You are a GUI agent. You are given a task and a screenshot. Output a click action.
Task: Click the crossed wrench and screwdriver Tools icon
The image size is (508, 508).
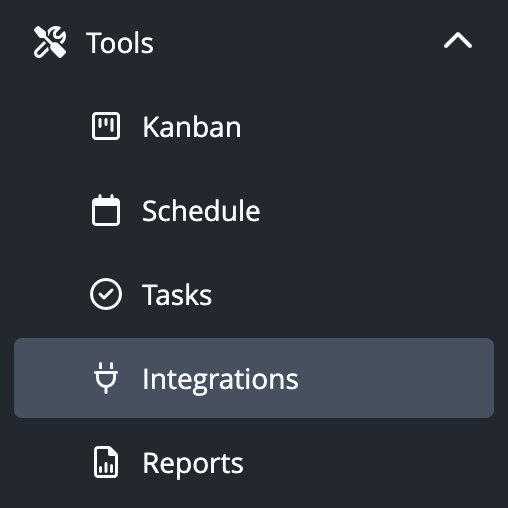pyautogui.click(x=50, y=42)
